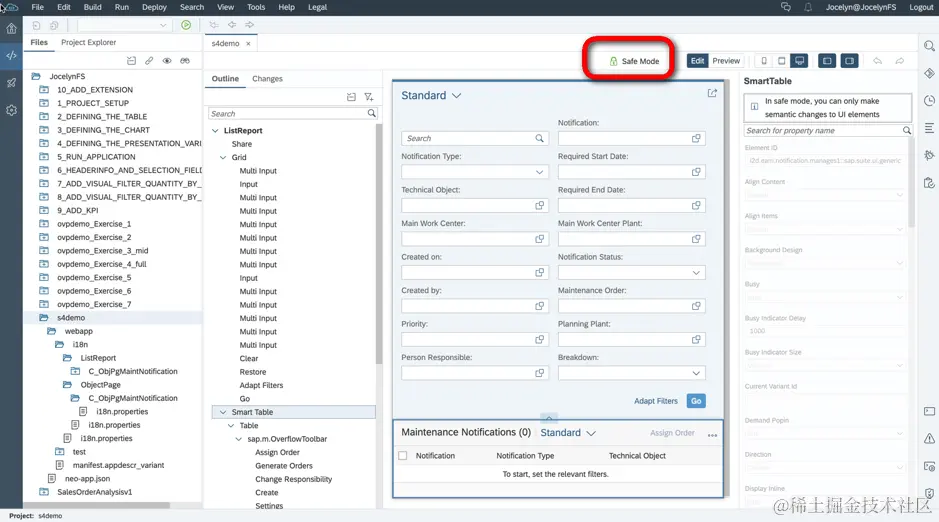Collapse the Grid node in the outline

click(223, 157)
